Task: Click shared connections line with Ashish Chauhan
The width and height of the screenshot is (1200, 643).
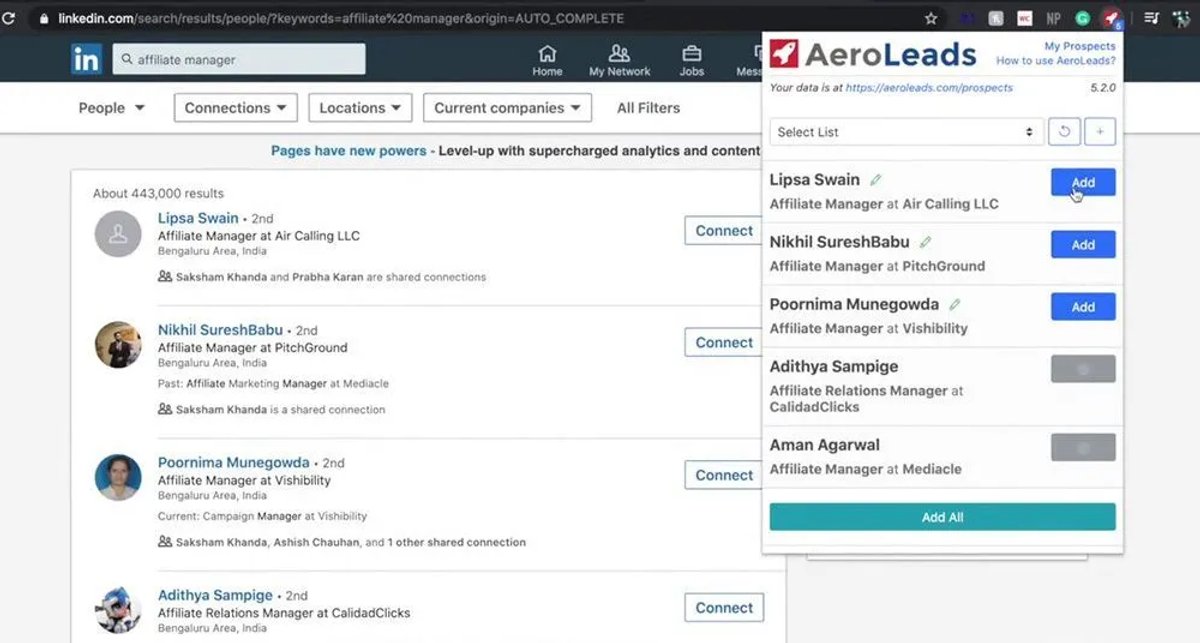Action: (x=342, y=542)
